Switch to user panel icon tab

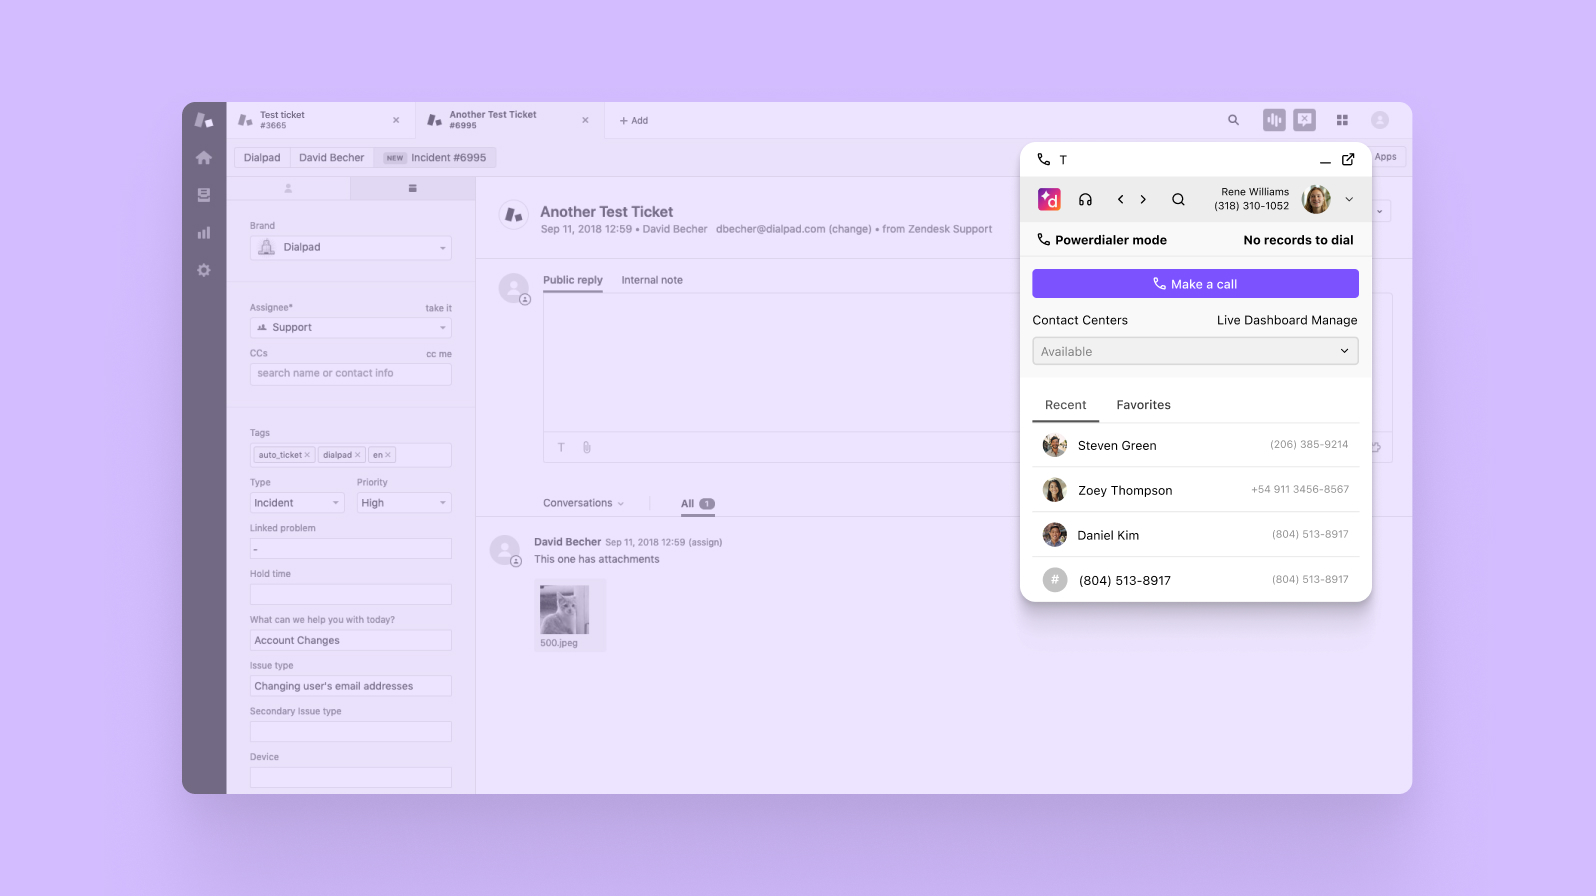[x=288, y=188]
